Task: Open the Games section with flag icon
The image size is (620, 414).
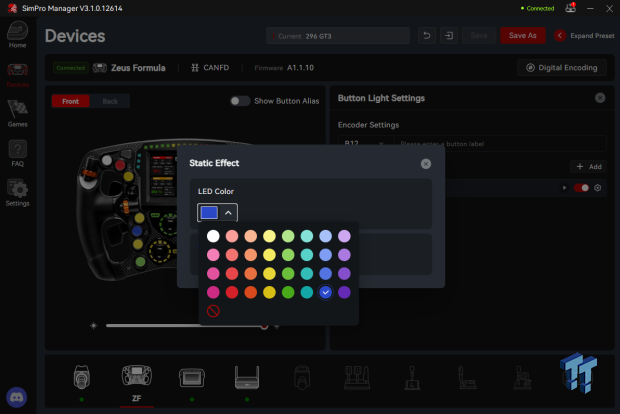Action: (x=17, y=113)
